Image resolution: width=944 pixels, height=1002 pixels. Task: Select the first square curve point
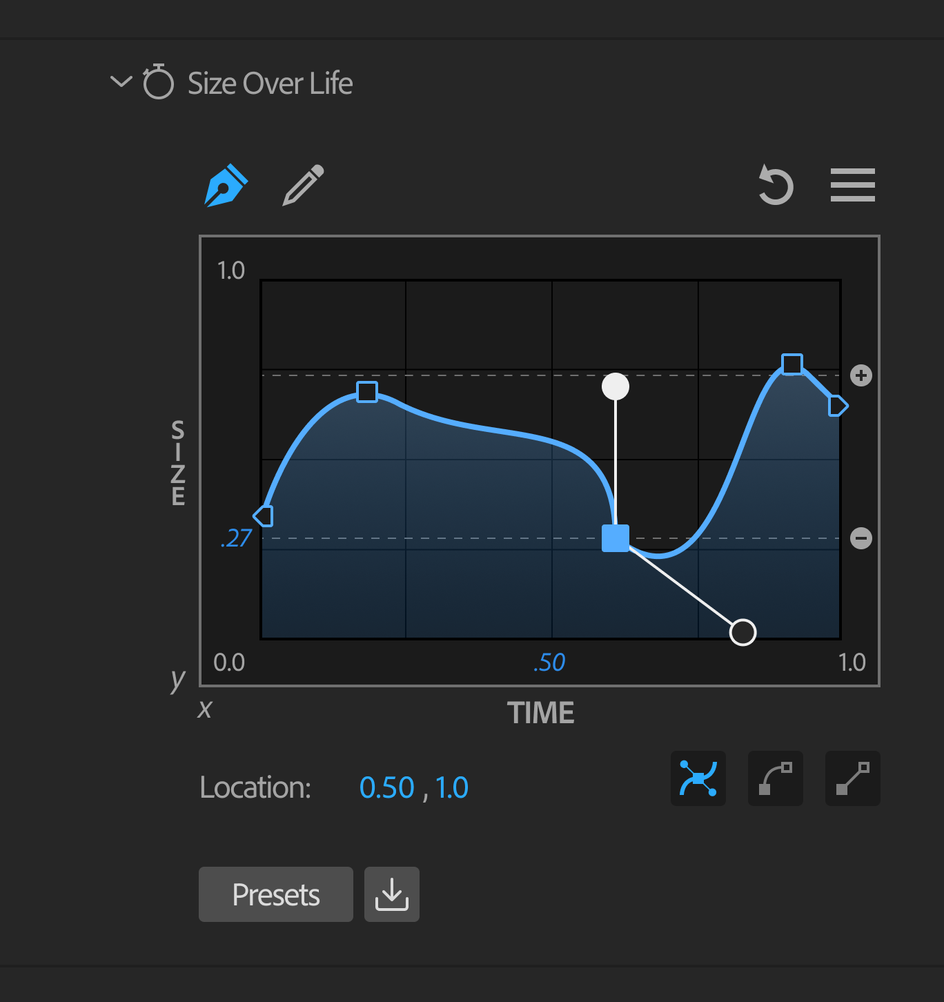point(367,392)
